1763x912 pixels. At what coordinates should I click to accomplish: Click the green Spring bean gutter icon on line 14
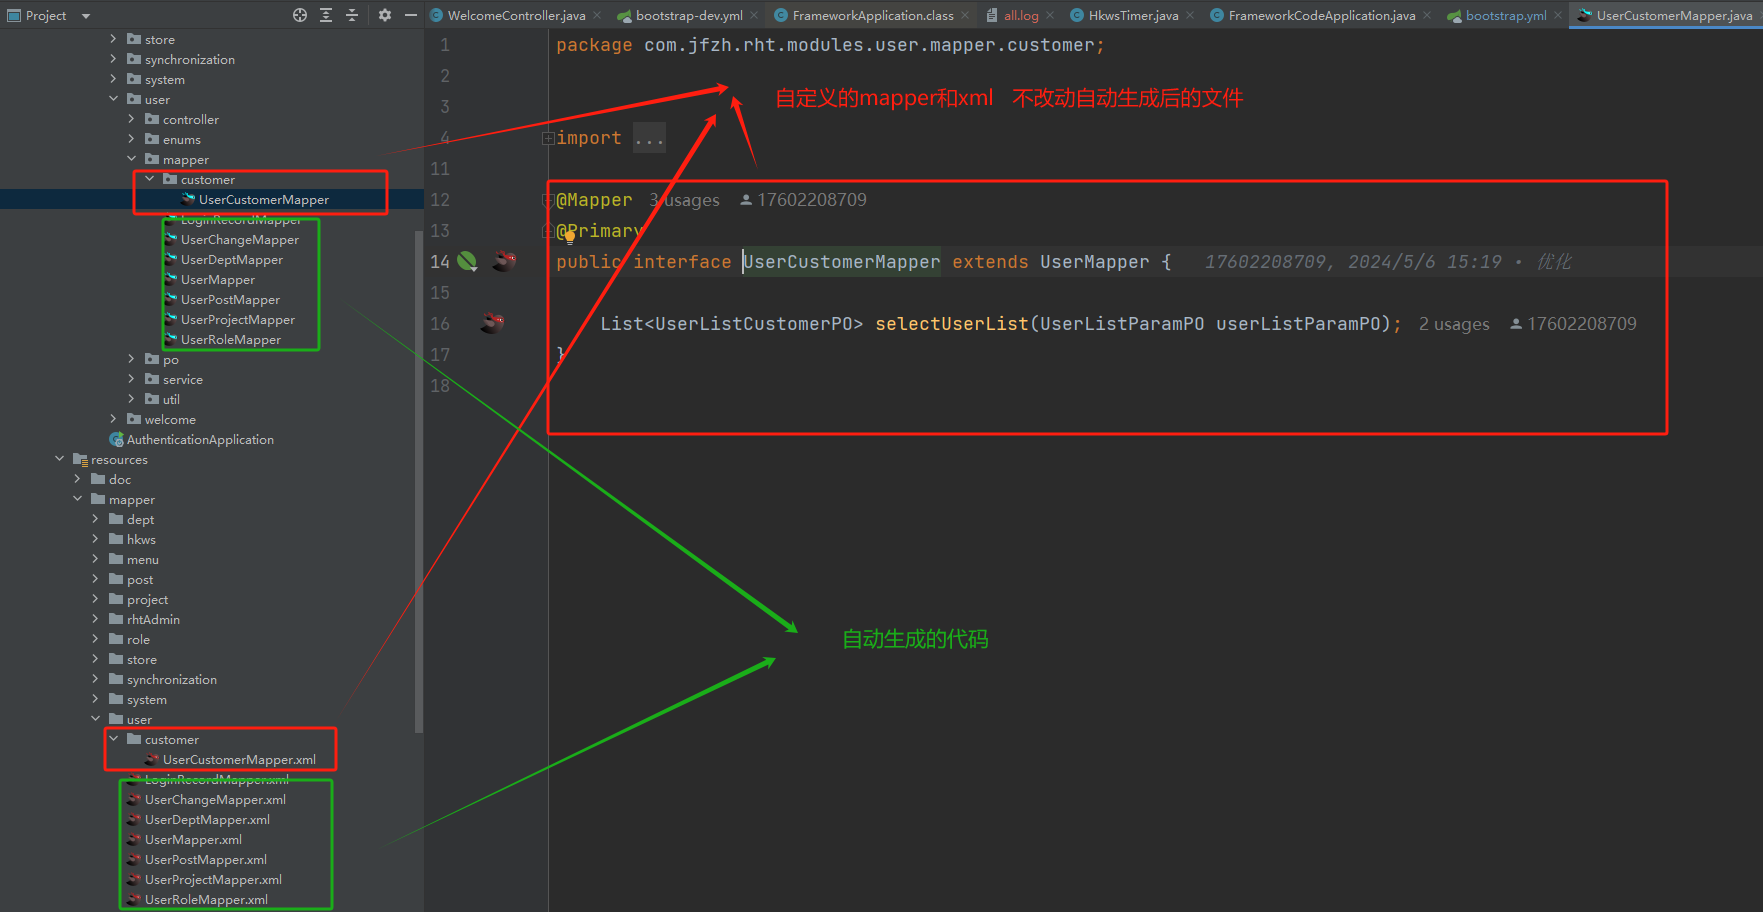pos(467,262)
